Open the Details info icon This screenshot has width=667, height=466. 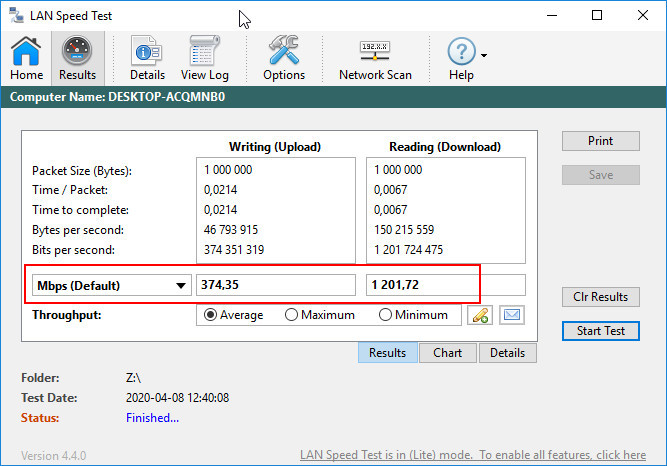tap(147, 58)
